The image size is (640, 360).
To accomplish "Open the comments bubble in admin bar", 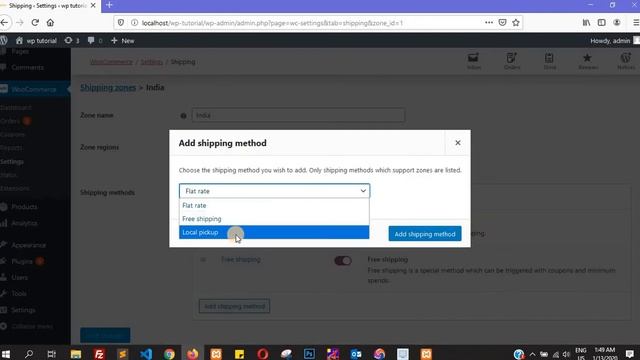I will [x=95, y=41].
